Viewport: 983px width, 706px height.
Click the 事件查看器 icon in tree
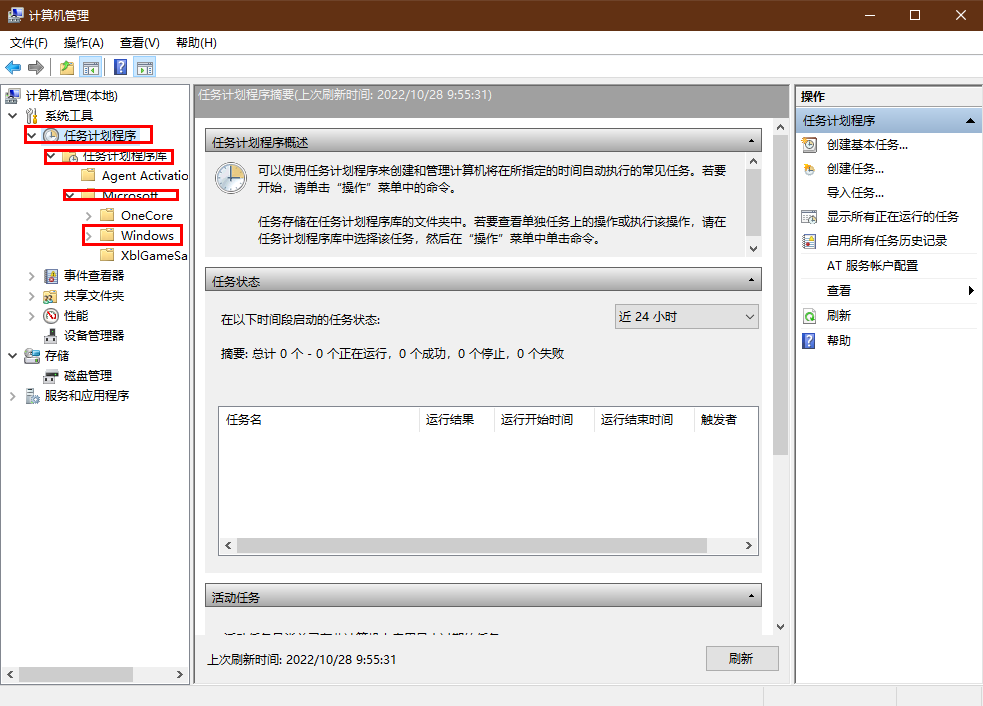pos(51,276)
